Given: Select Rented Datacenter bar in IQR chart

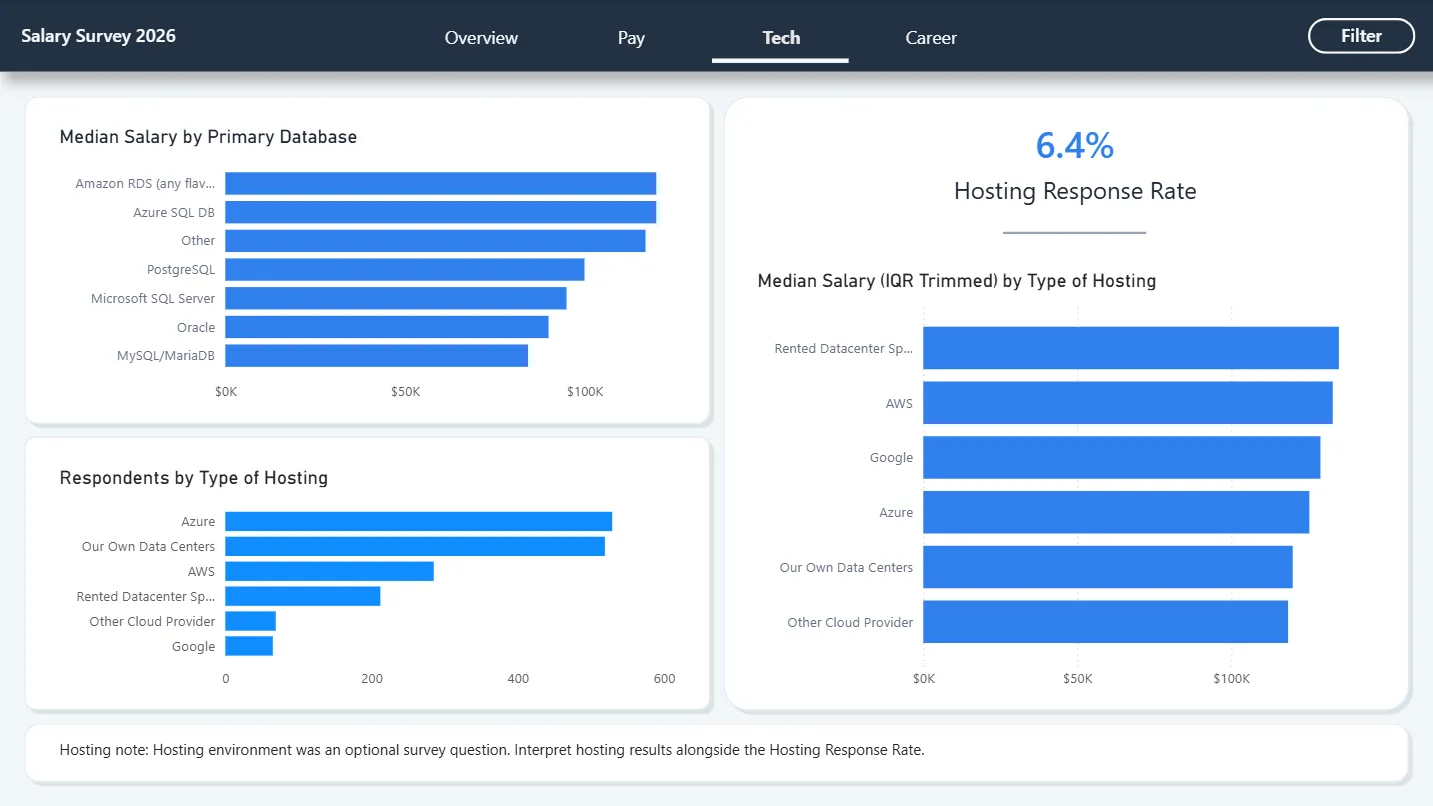Looking at the screenshot, I should (x=1131, y=348).
